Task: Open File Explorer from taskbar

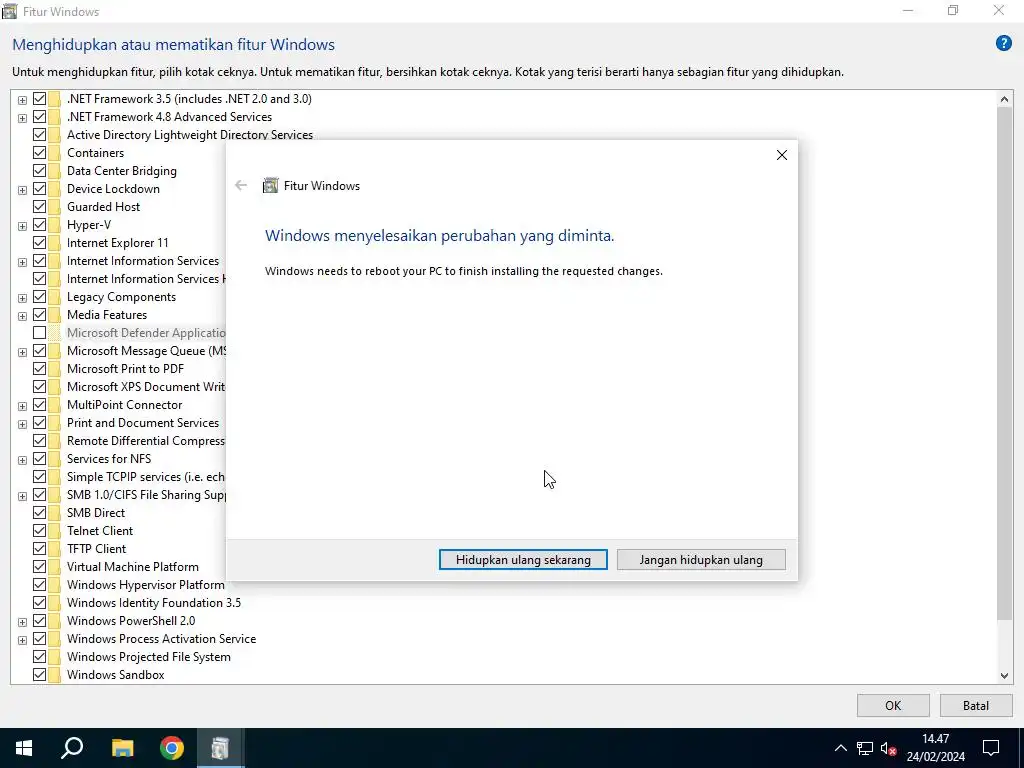Action: coord(122,748)
